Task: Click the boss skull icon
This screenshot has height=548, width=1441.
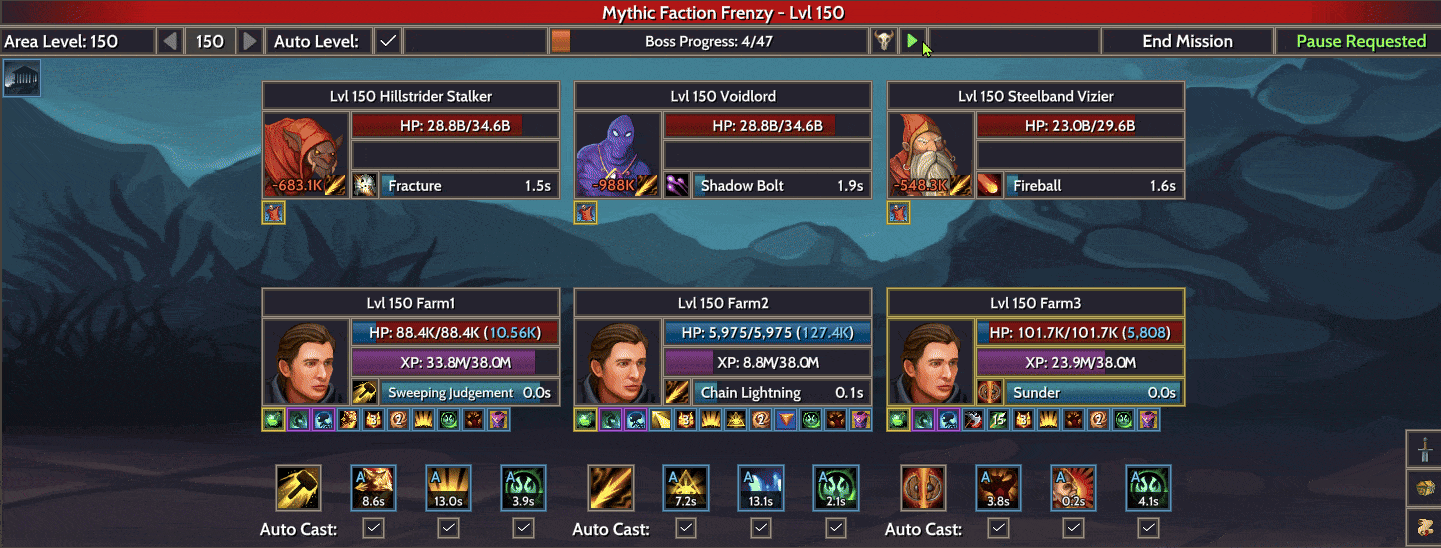Action: point(884,41)
